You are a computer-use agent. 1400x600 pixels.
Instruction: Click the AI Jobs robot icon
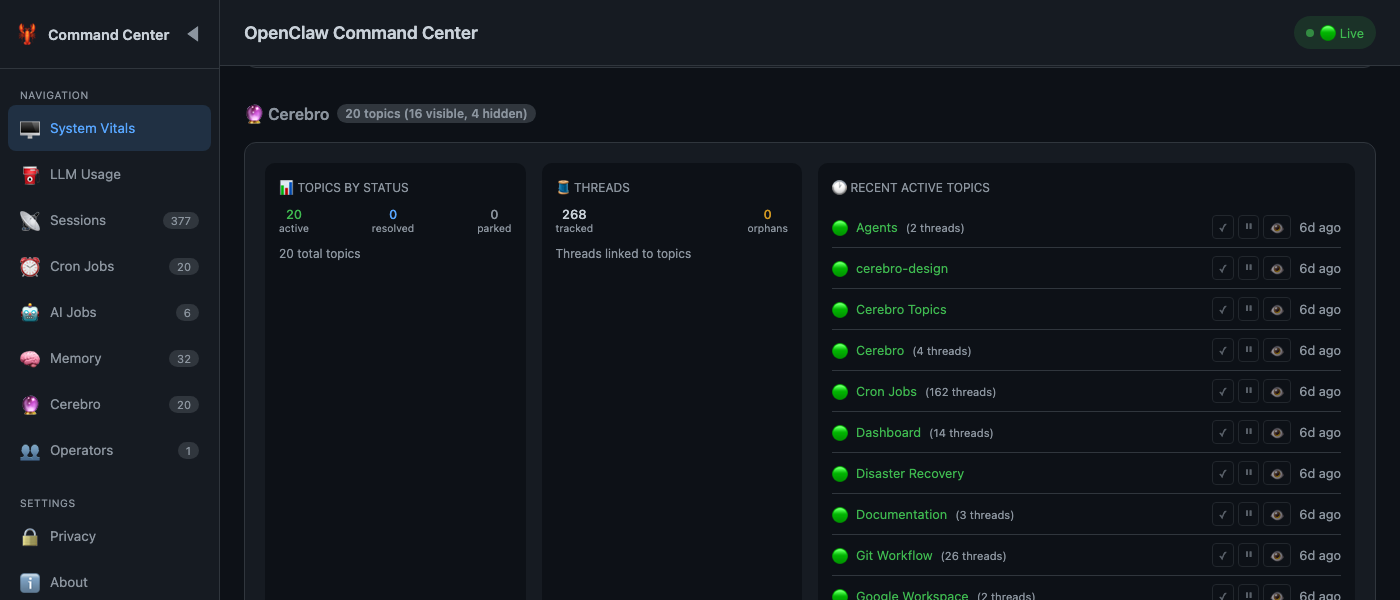[x=30, y=313]
